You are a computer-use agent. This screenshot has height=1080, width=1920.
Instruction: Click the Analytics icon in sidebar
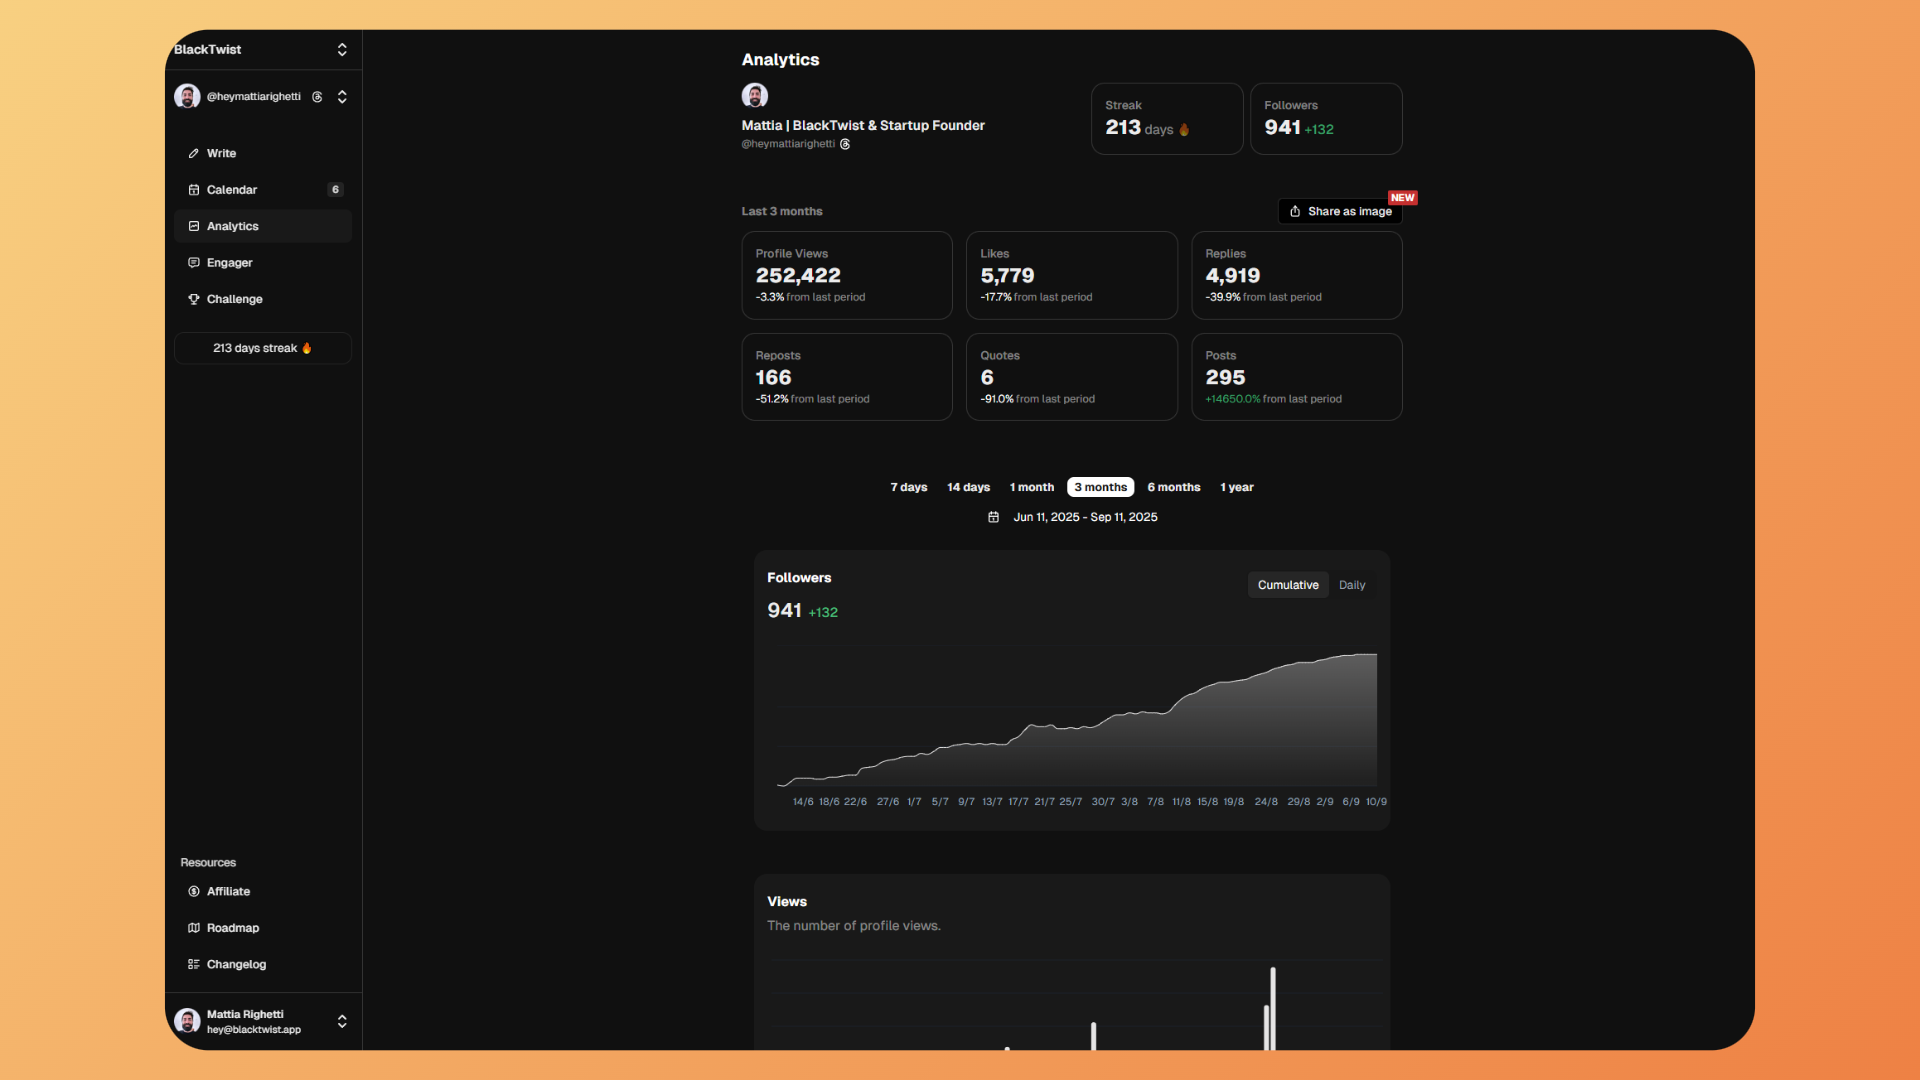click(x=193, y=227)
